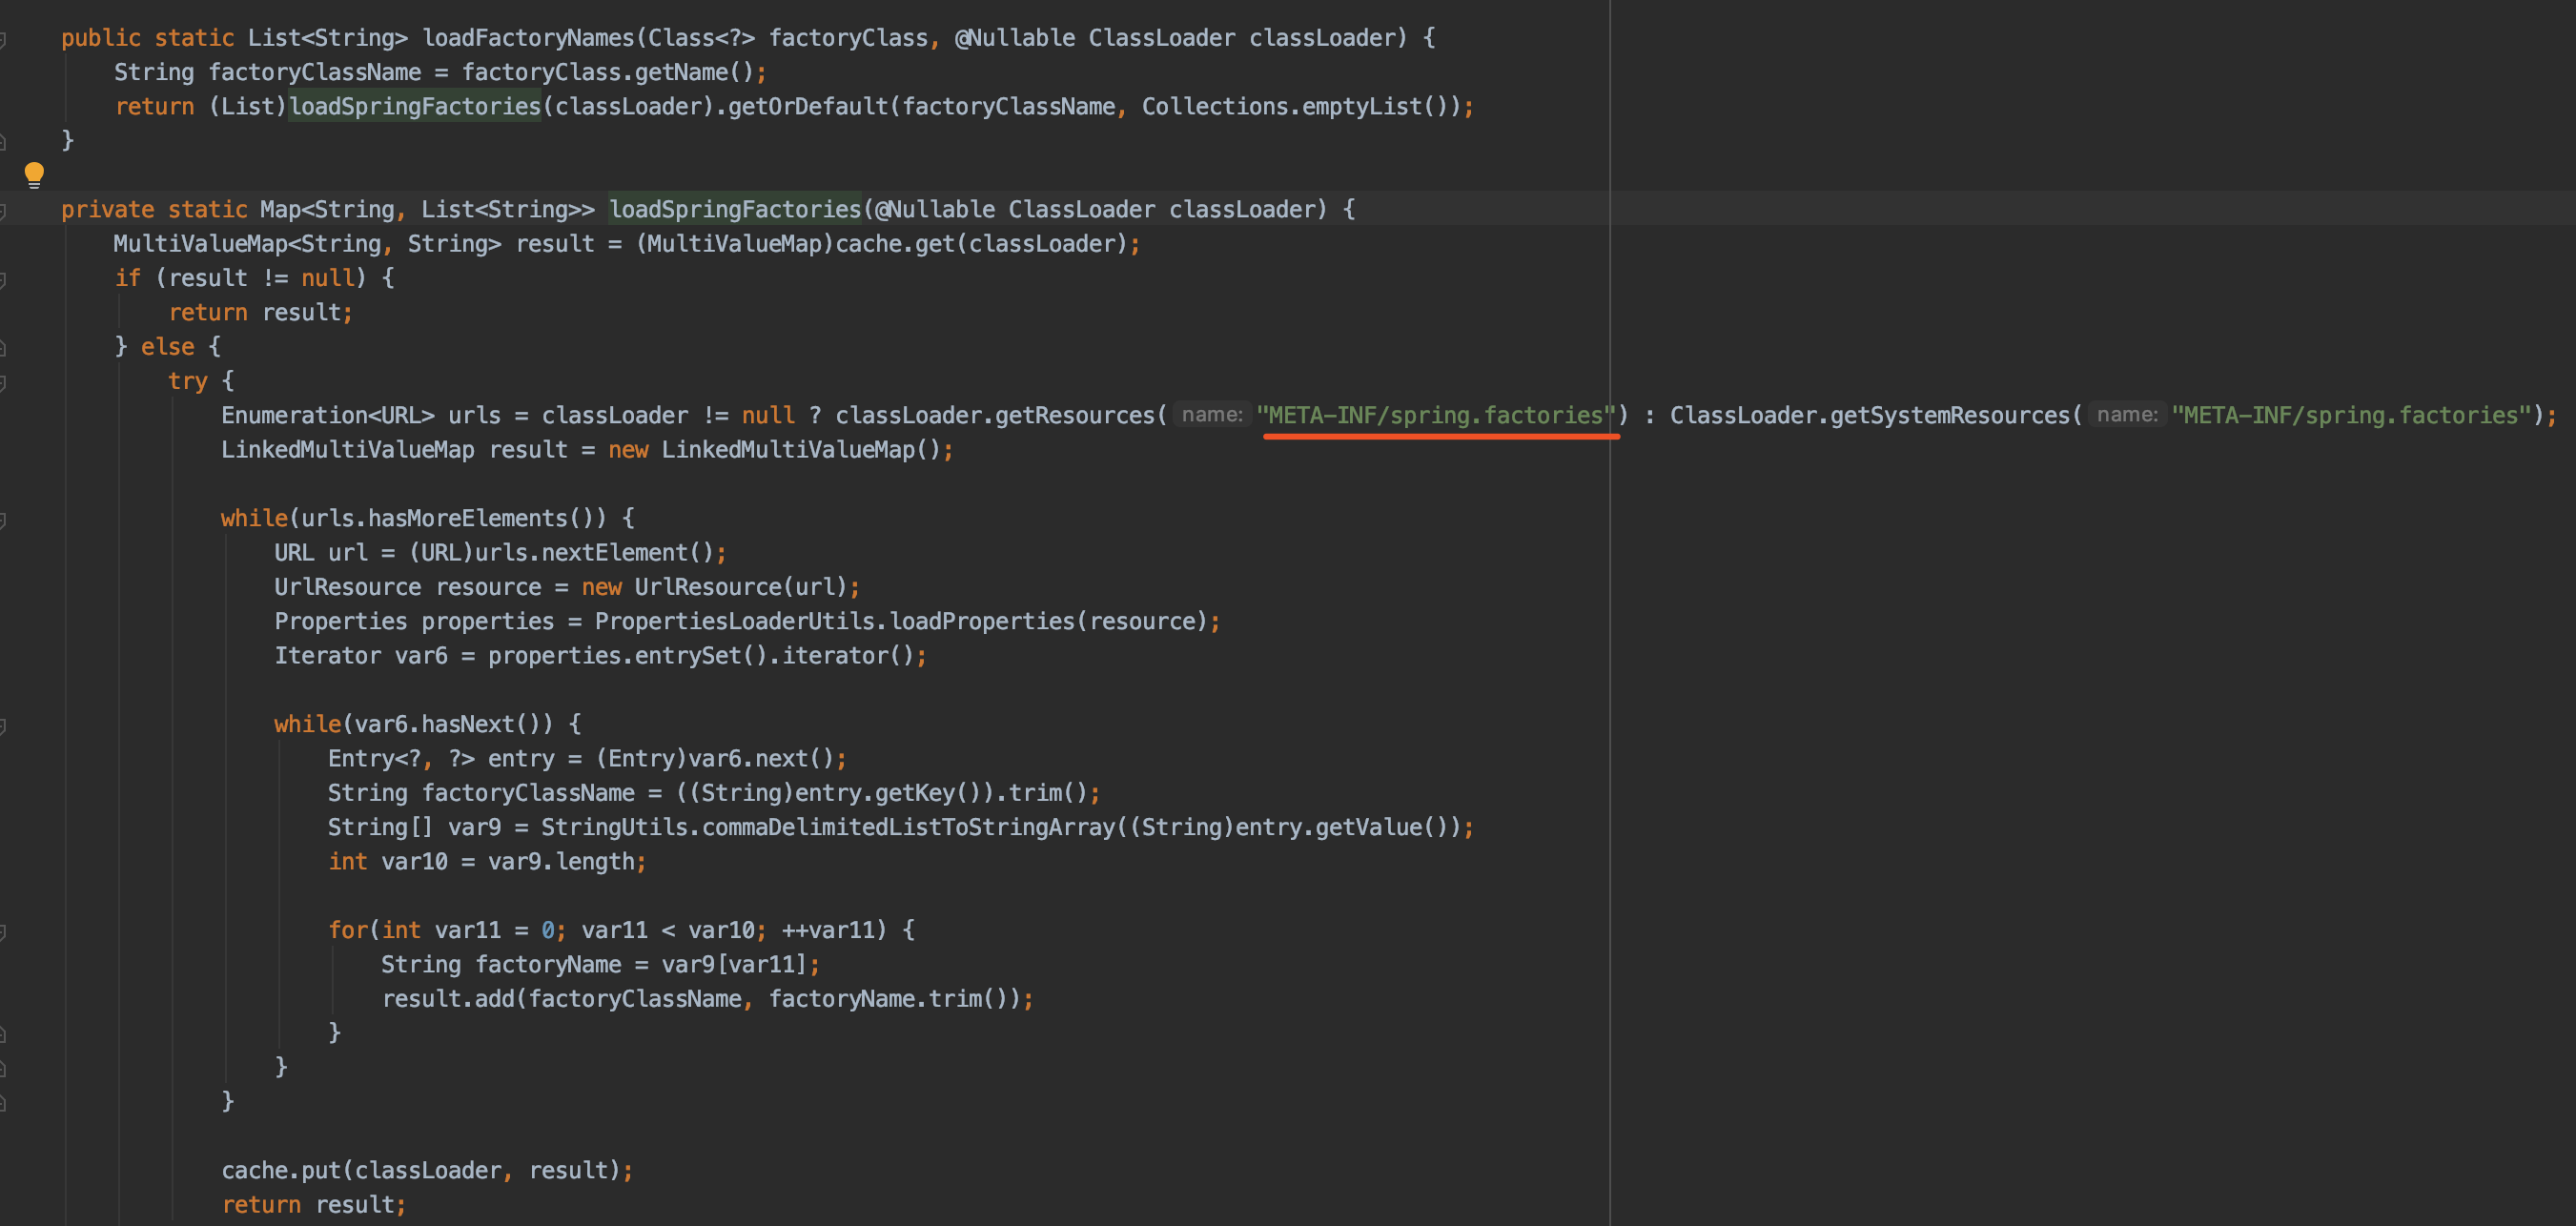
Task: Click the for keyword of the loop
Action: coord(348,930)
